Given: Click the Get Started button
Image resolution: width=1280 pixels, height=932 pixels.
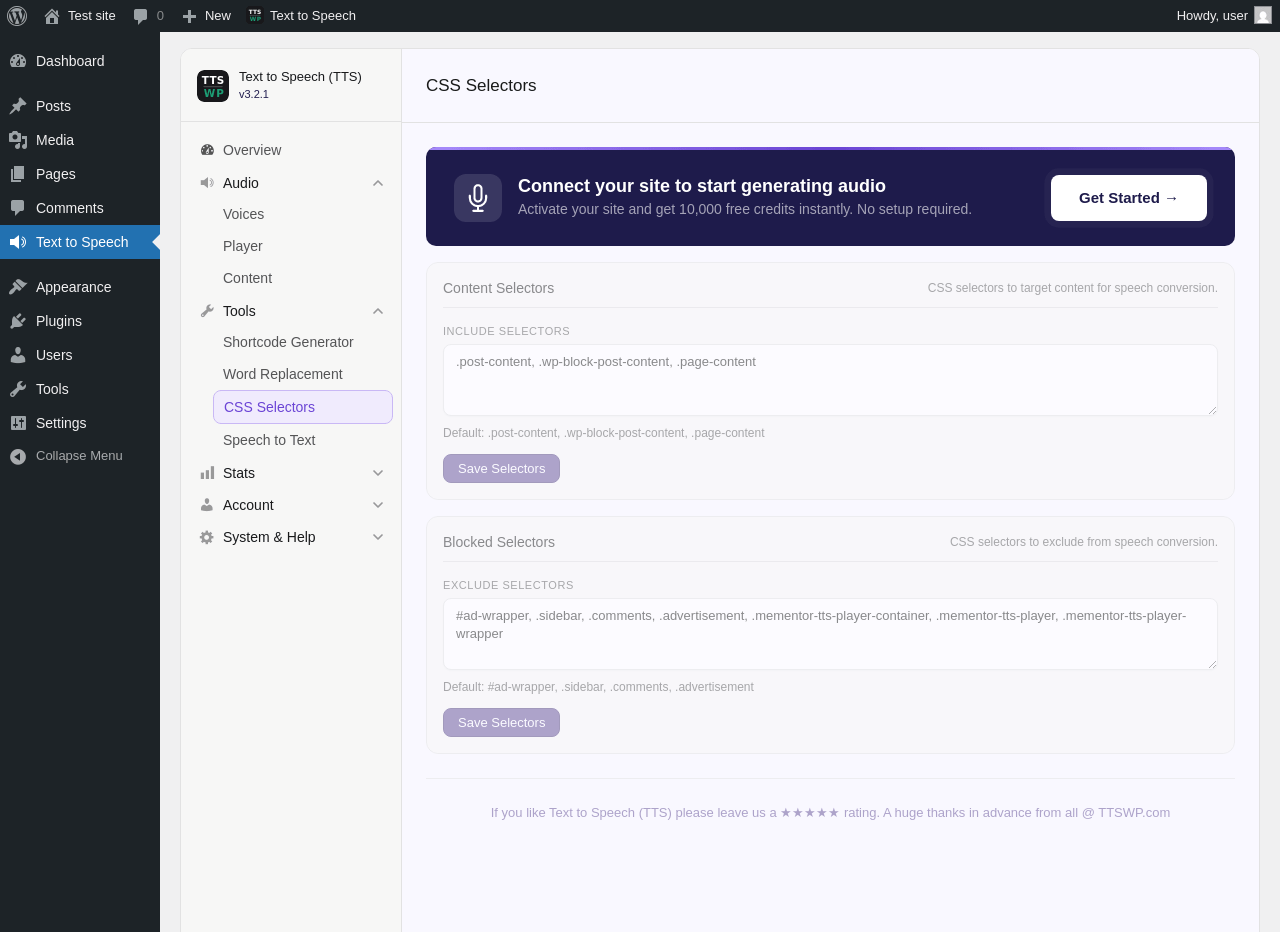Looking at the screenshot, I should coord(1129,198).
